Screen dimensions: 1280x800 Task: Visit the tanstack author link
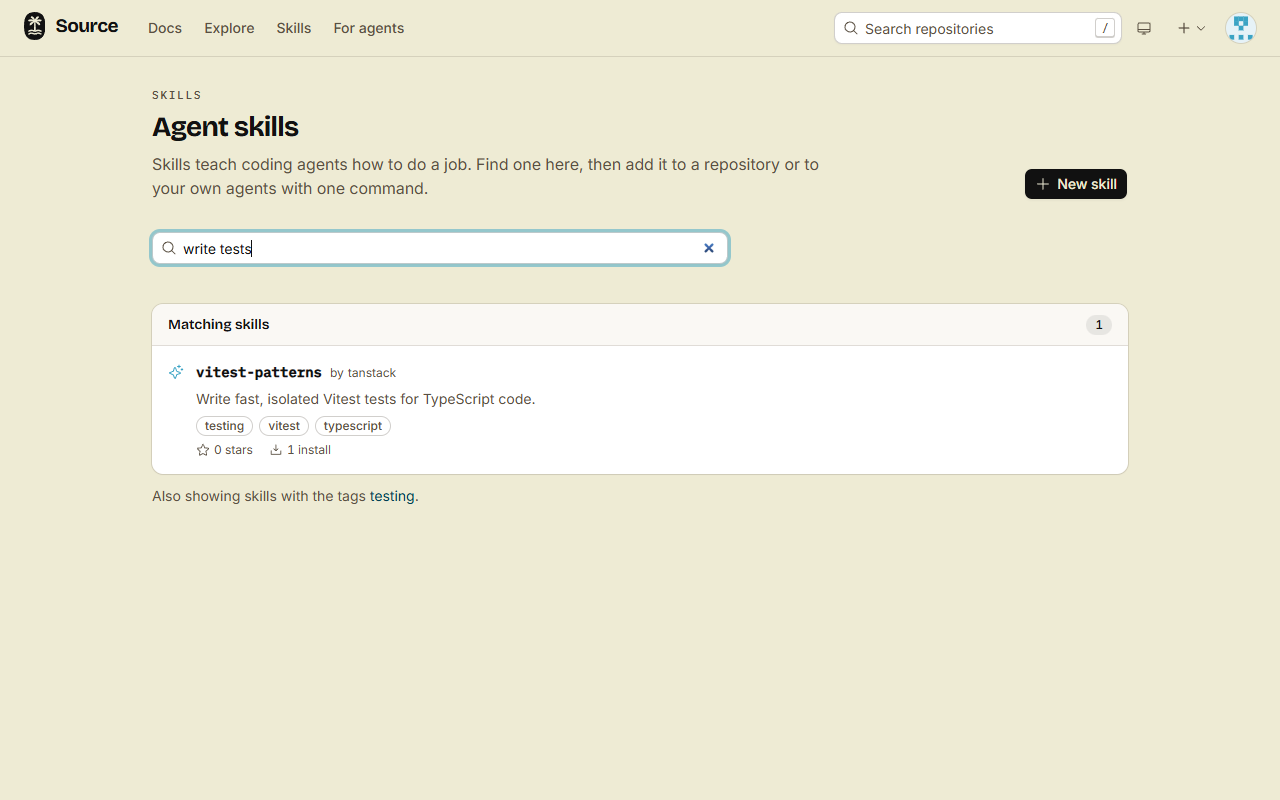coord(372,373)
